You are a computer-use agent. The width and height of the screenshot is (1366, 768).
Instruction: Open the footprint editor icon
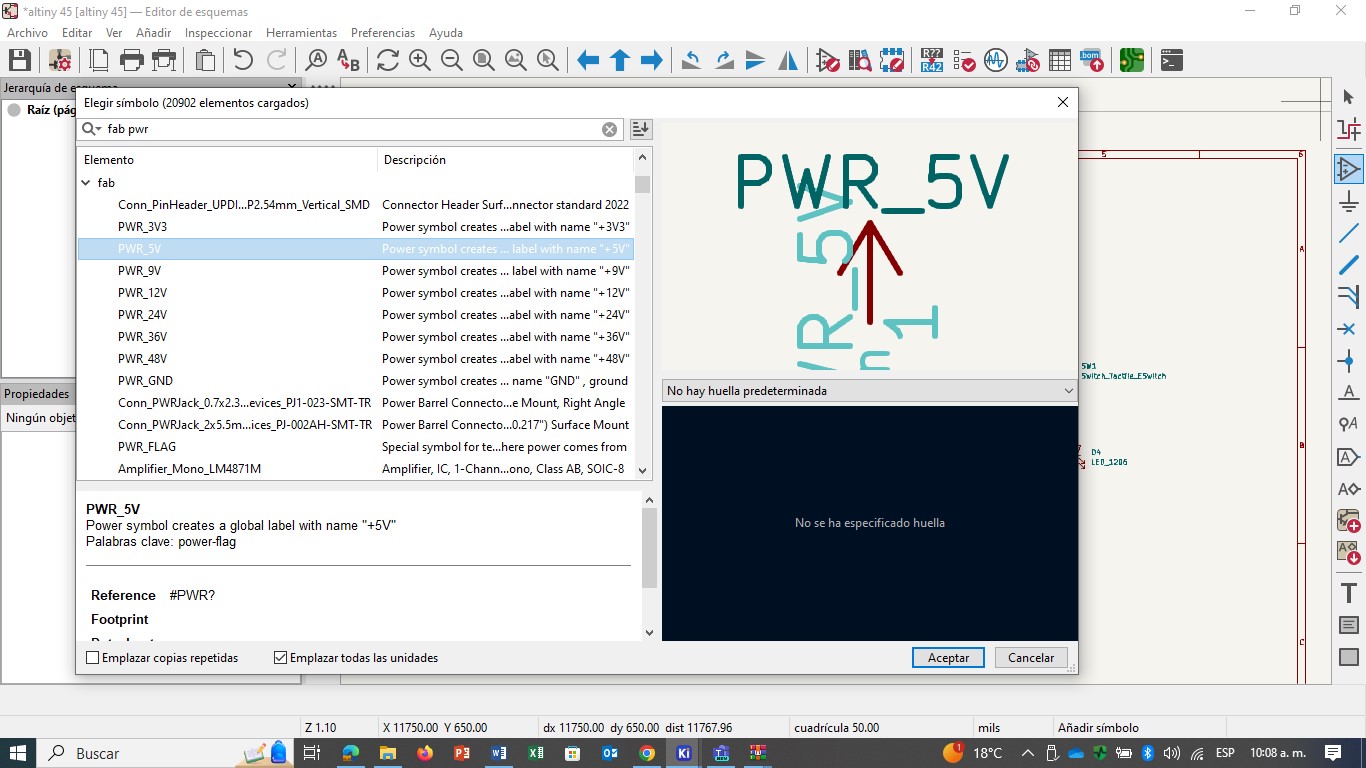(892, 60)
